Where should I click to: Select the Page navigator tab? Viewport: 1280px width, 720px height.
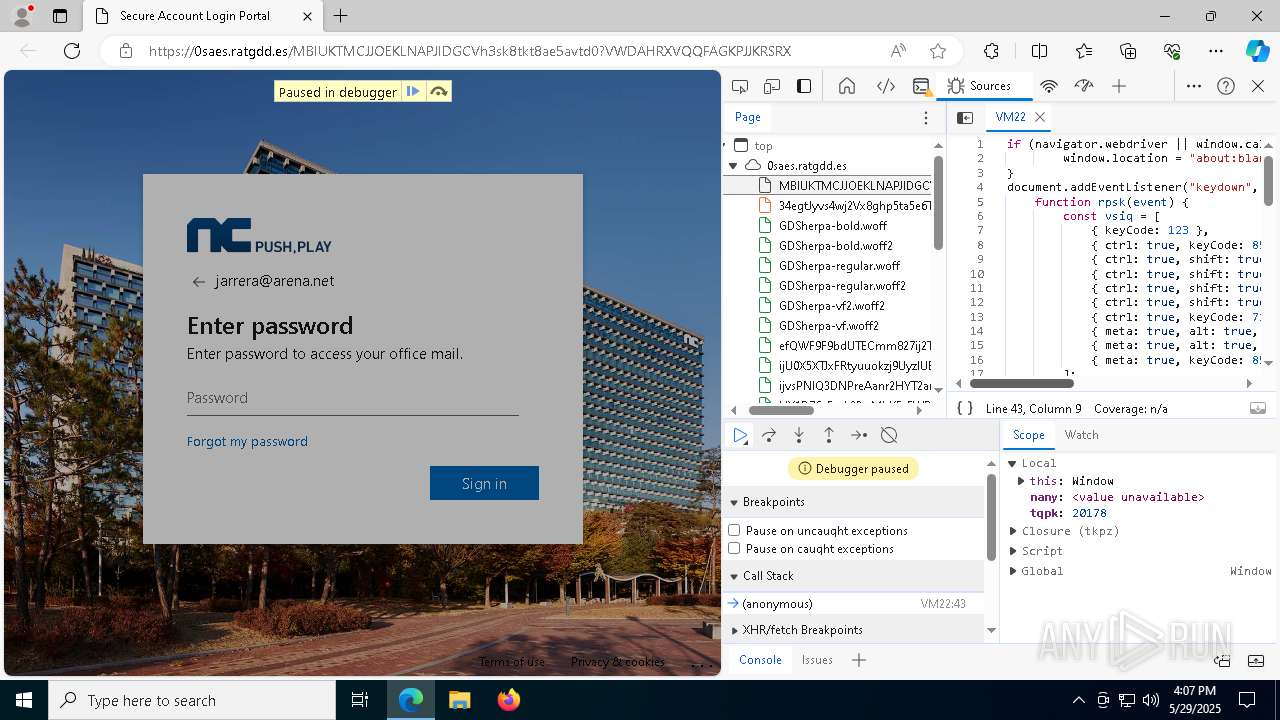coord(747,117)
